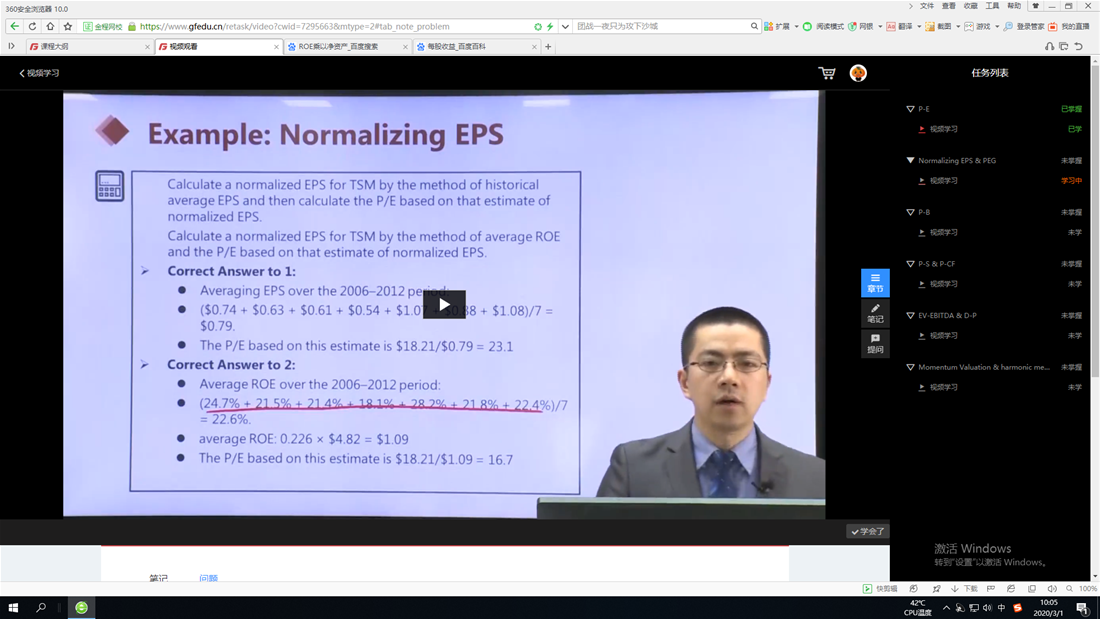Open the 文件 menu
The image size is (1100, 619).
927,6
